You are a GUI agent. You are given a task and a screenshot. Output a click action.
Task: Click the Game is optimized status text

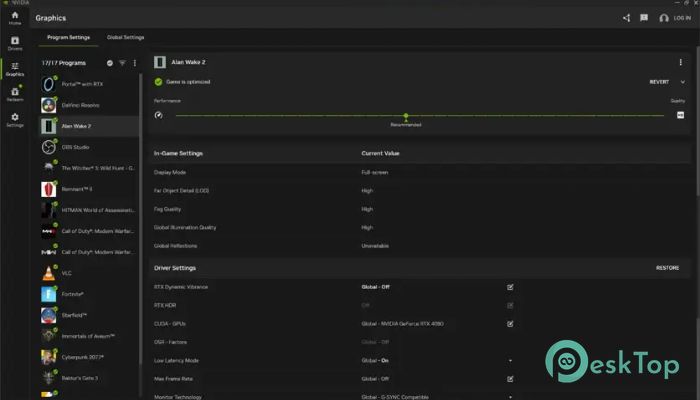coord(188,82)
